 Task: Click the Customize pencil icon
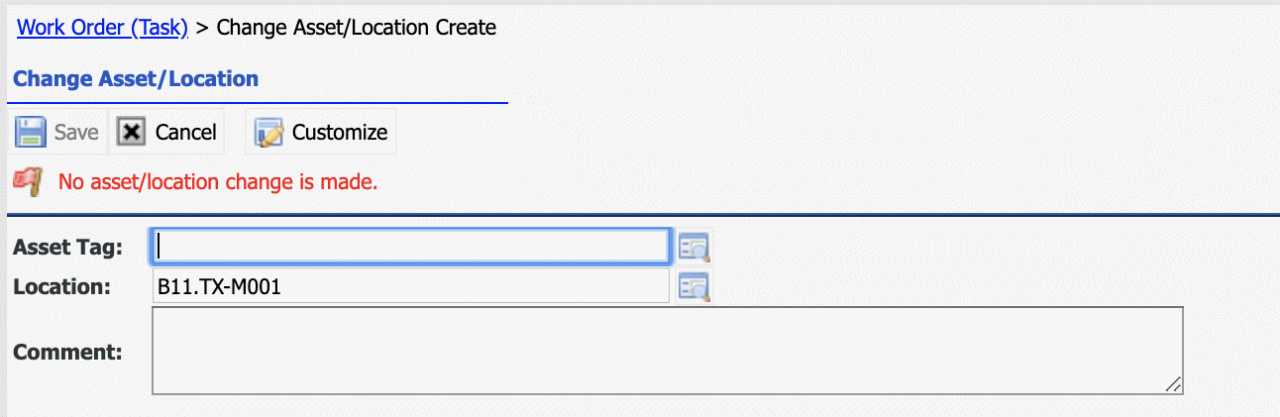click(x=268, y=132)
